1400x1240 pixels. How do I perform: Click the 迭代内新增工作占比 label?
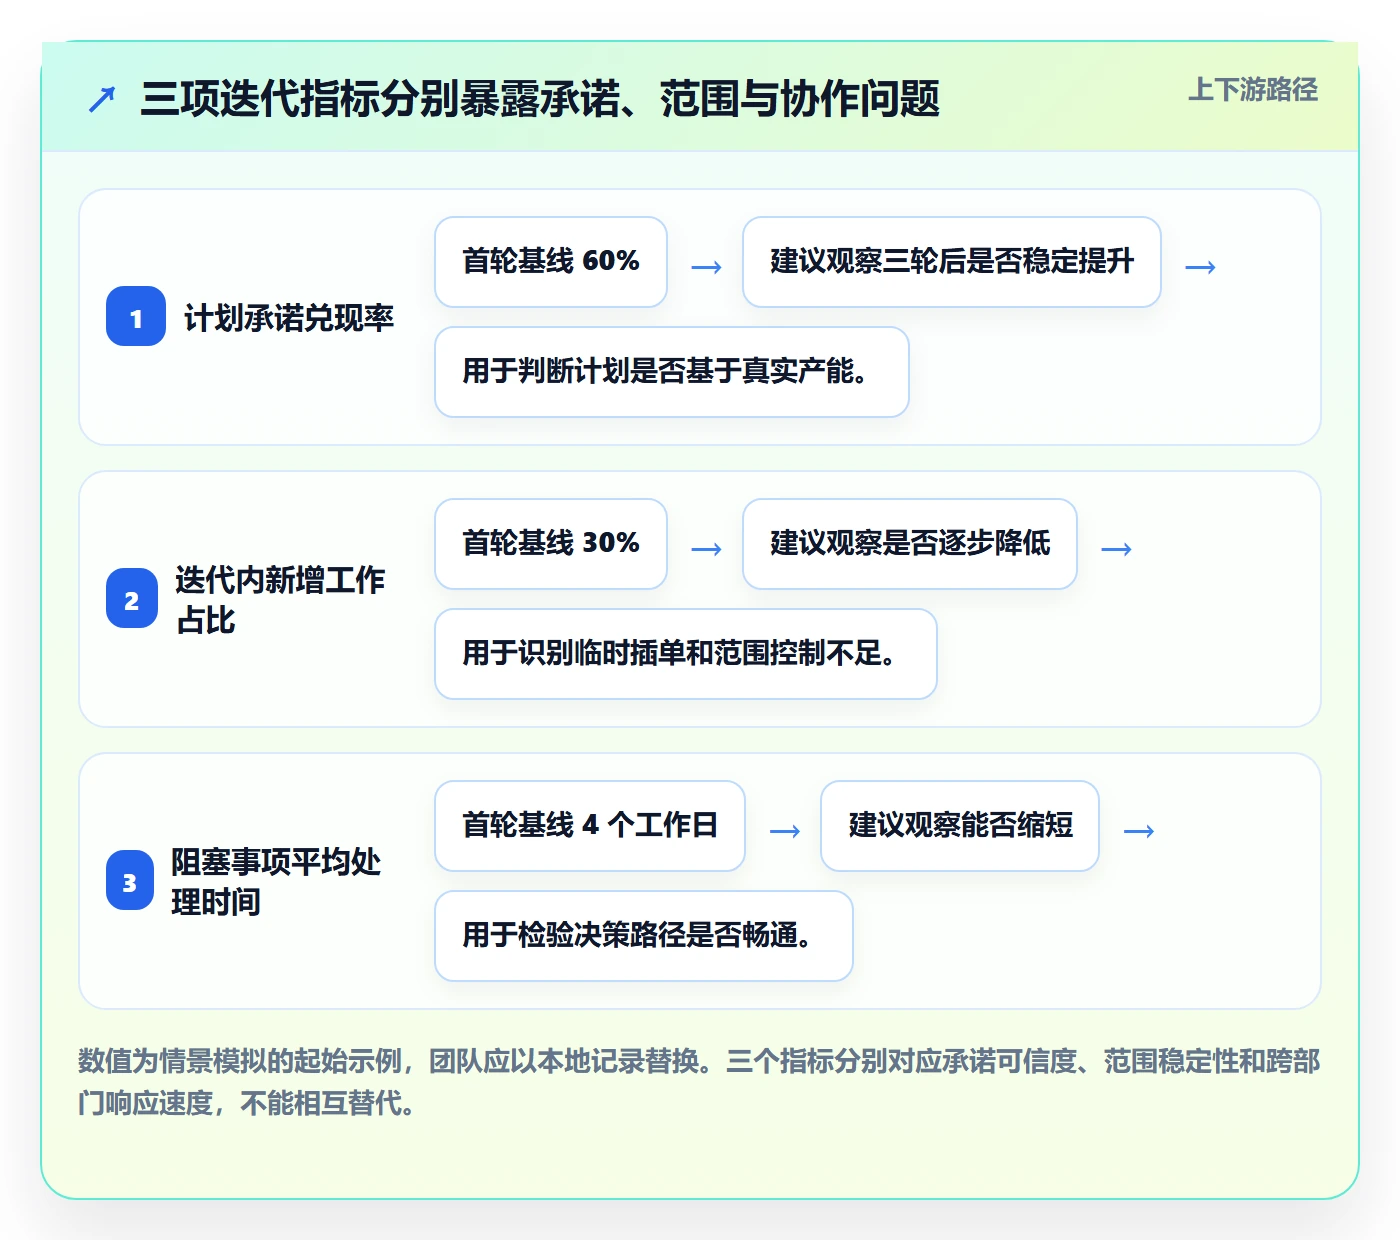[x=280, y=600]
